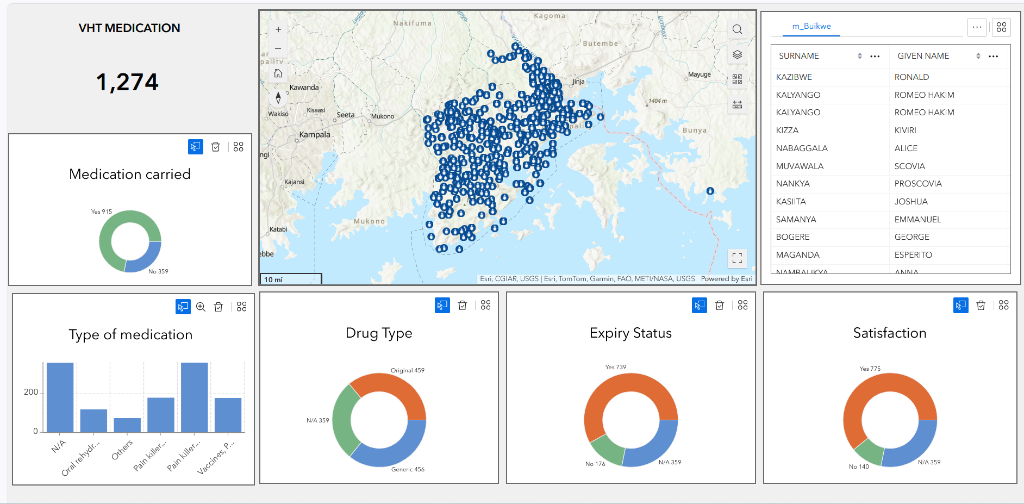Toggle selection mode on Satisfaction chart
Viewport: 1024px width, 504px height.
961,305
